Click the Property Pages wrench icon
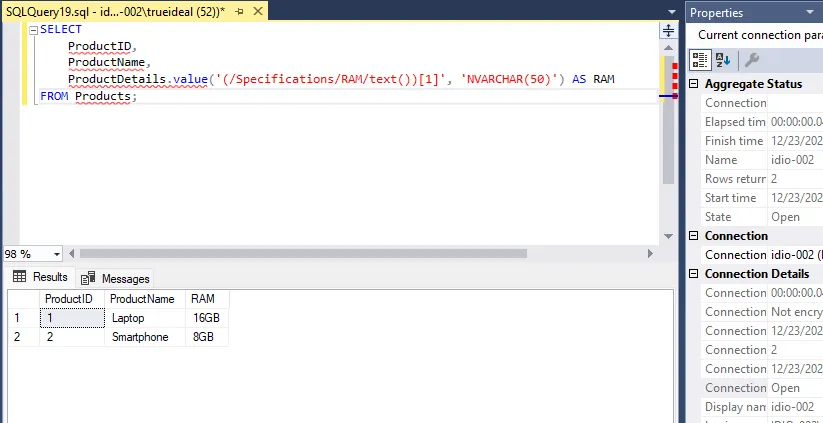This screenshot has height=423, width=823. tap(752, 60)
